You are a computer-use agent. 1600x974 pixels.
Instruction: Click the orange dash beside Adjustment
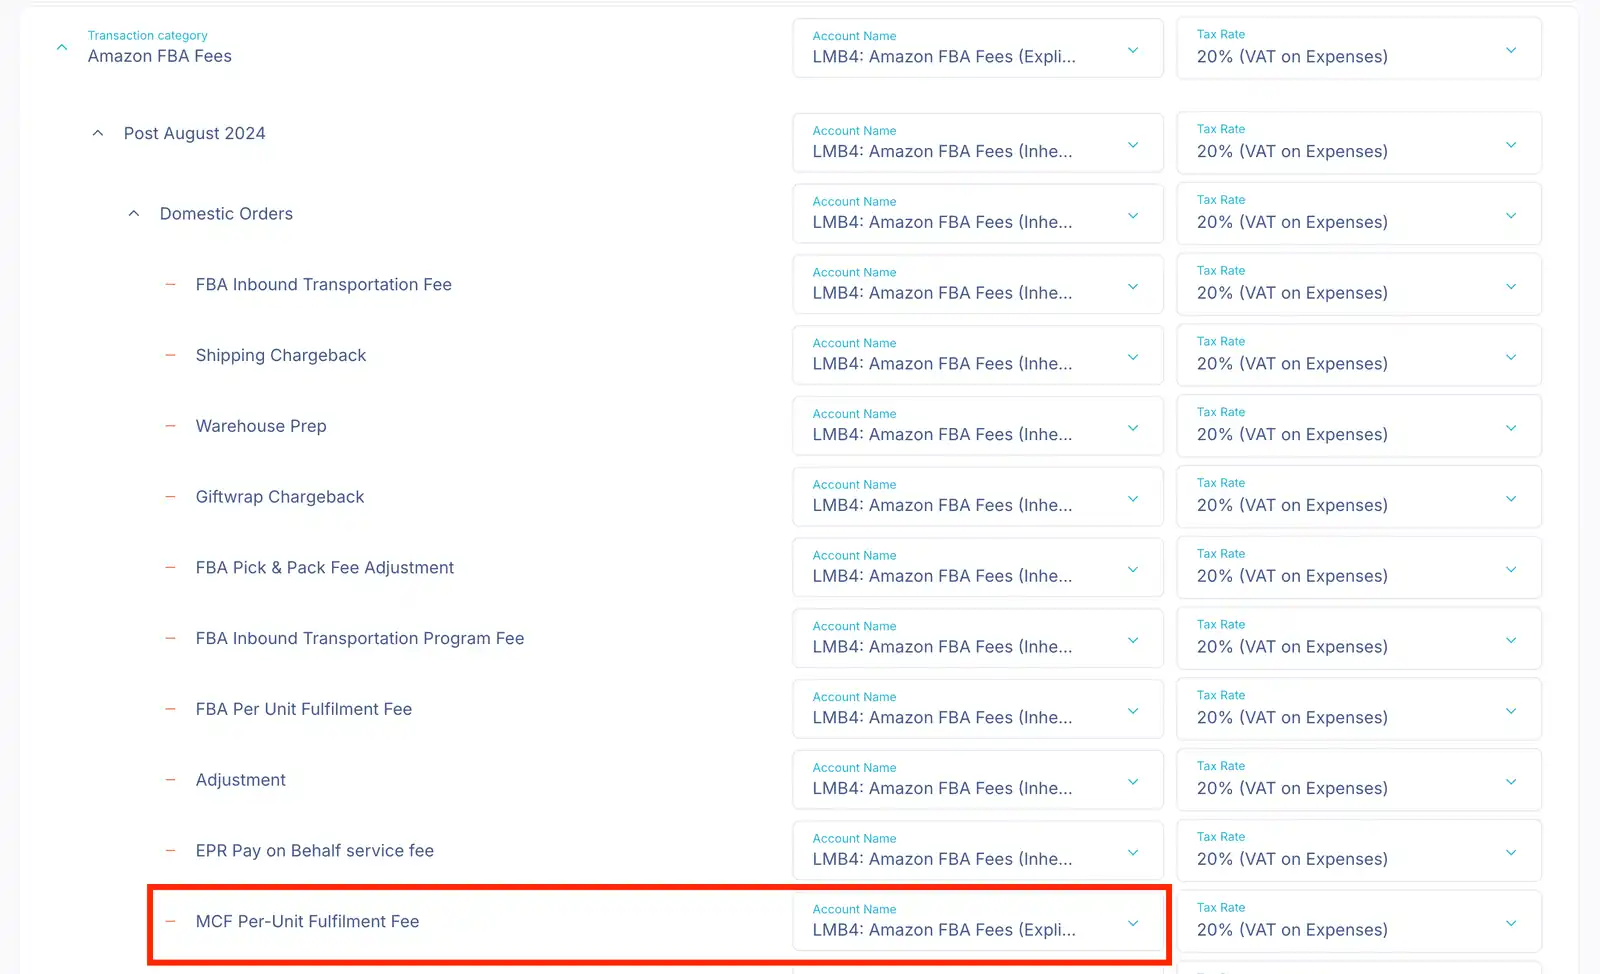pyautogui.click(x=170, y=780)
